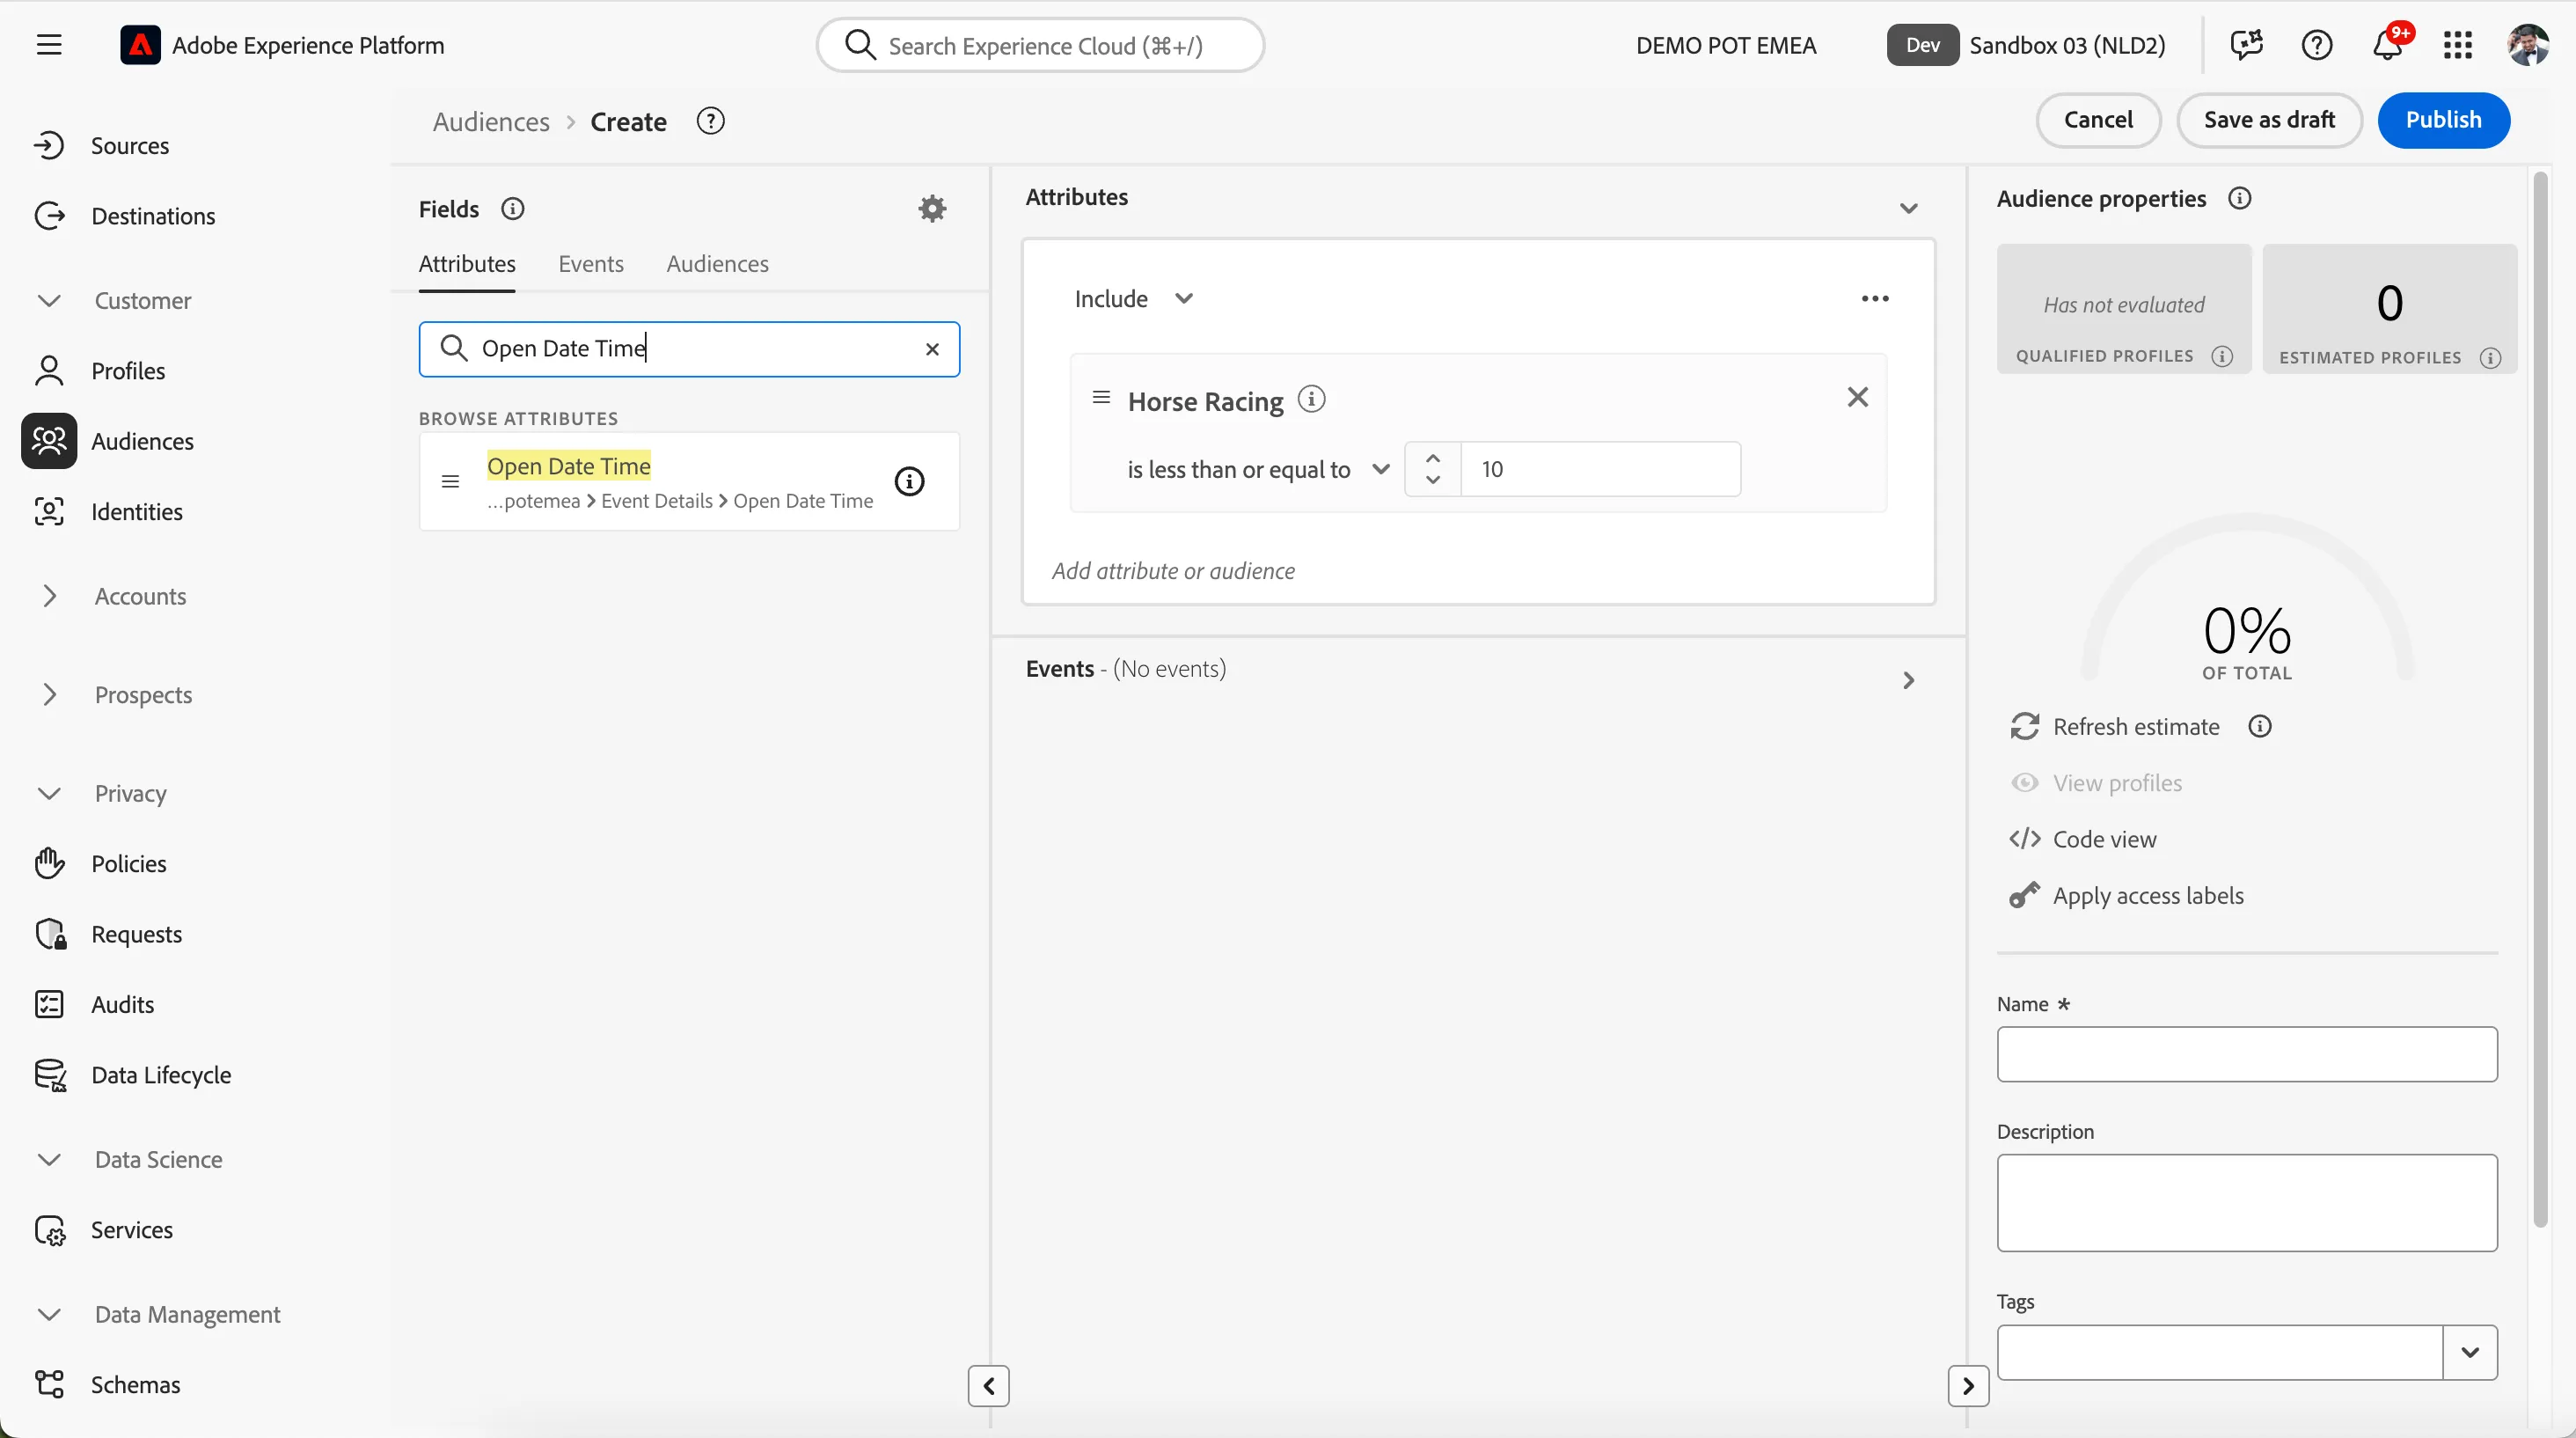Select the Attributes fields tab

pyautogui.click(x=467, y=264)
